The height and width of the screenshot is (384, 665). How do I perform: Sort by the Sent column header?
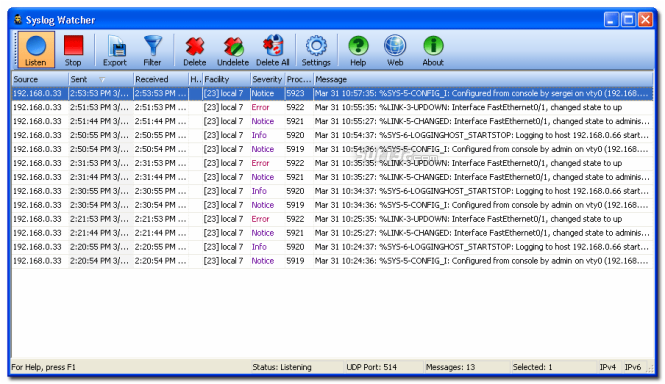101,79
